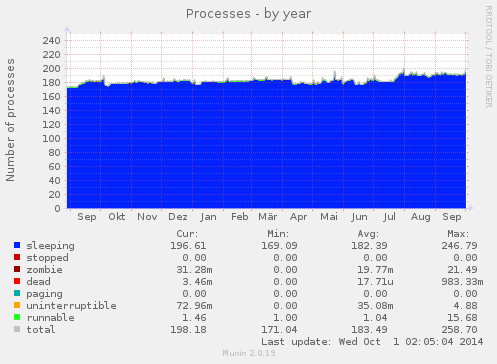Select the 'dead' legend label
Image resolution: width=497 pixels, height=364 pixels.
coord(38,282)
